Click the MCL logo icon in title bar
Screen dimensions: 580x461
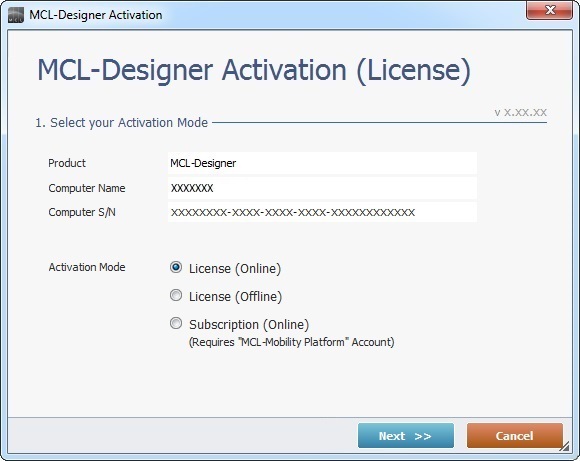16,15
